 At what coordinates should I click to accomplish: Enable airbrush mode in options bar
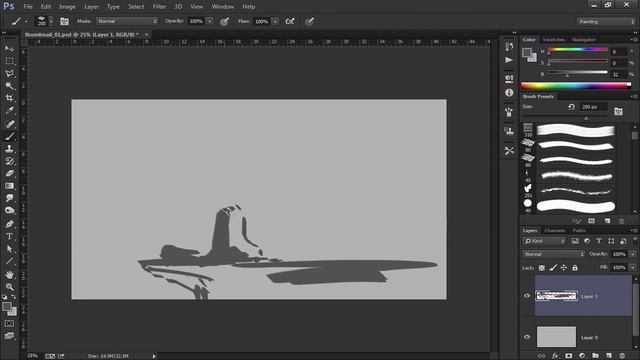point(290,21)
